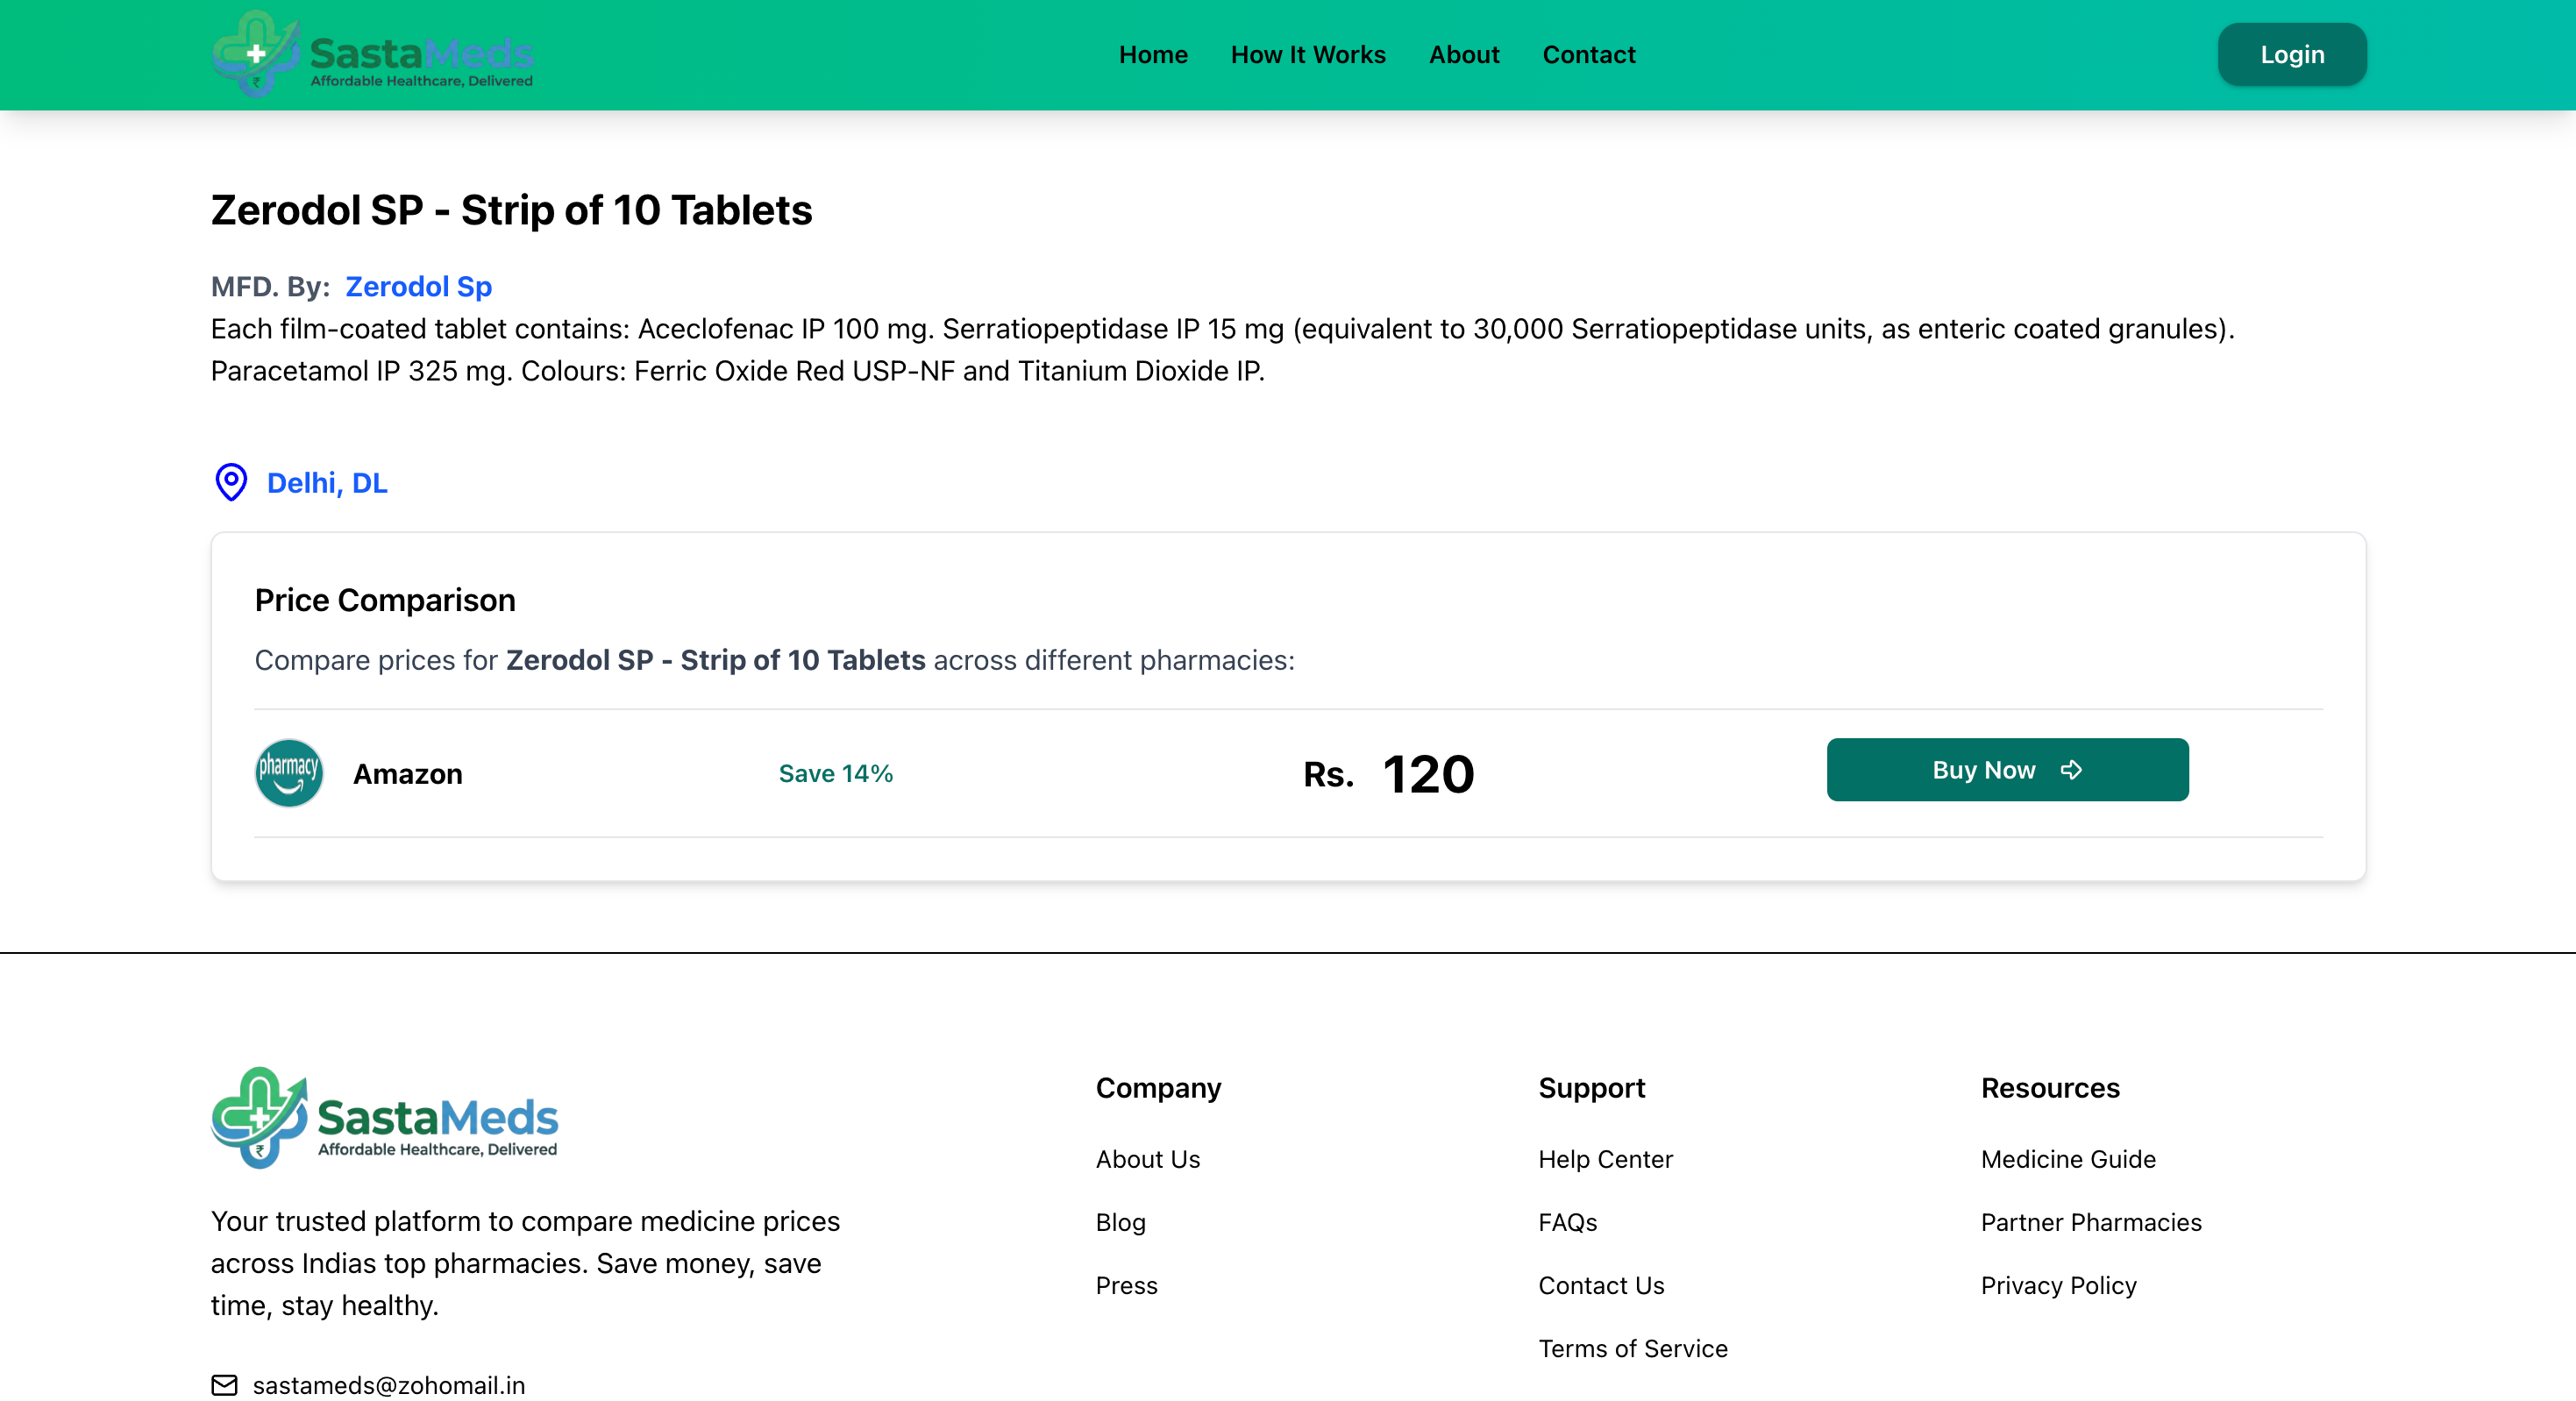
Task: Click the Company footer heading
Action: pyautogui.click(x=1159, y=1088)
